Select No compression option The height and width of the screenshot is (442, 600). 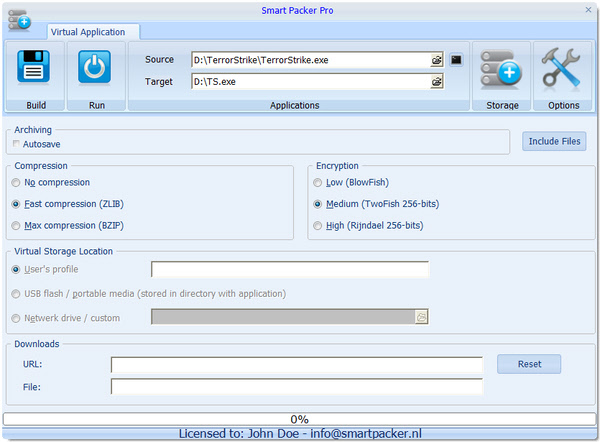click(17, 183)
